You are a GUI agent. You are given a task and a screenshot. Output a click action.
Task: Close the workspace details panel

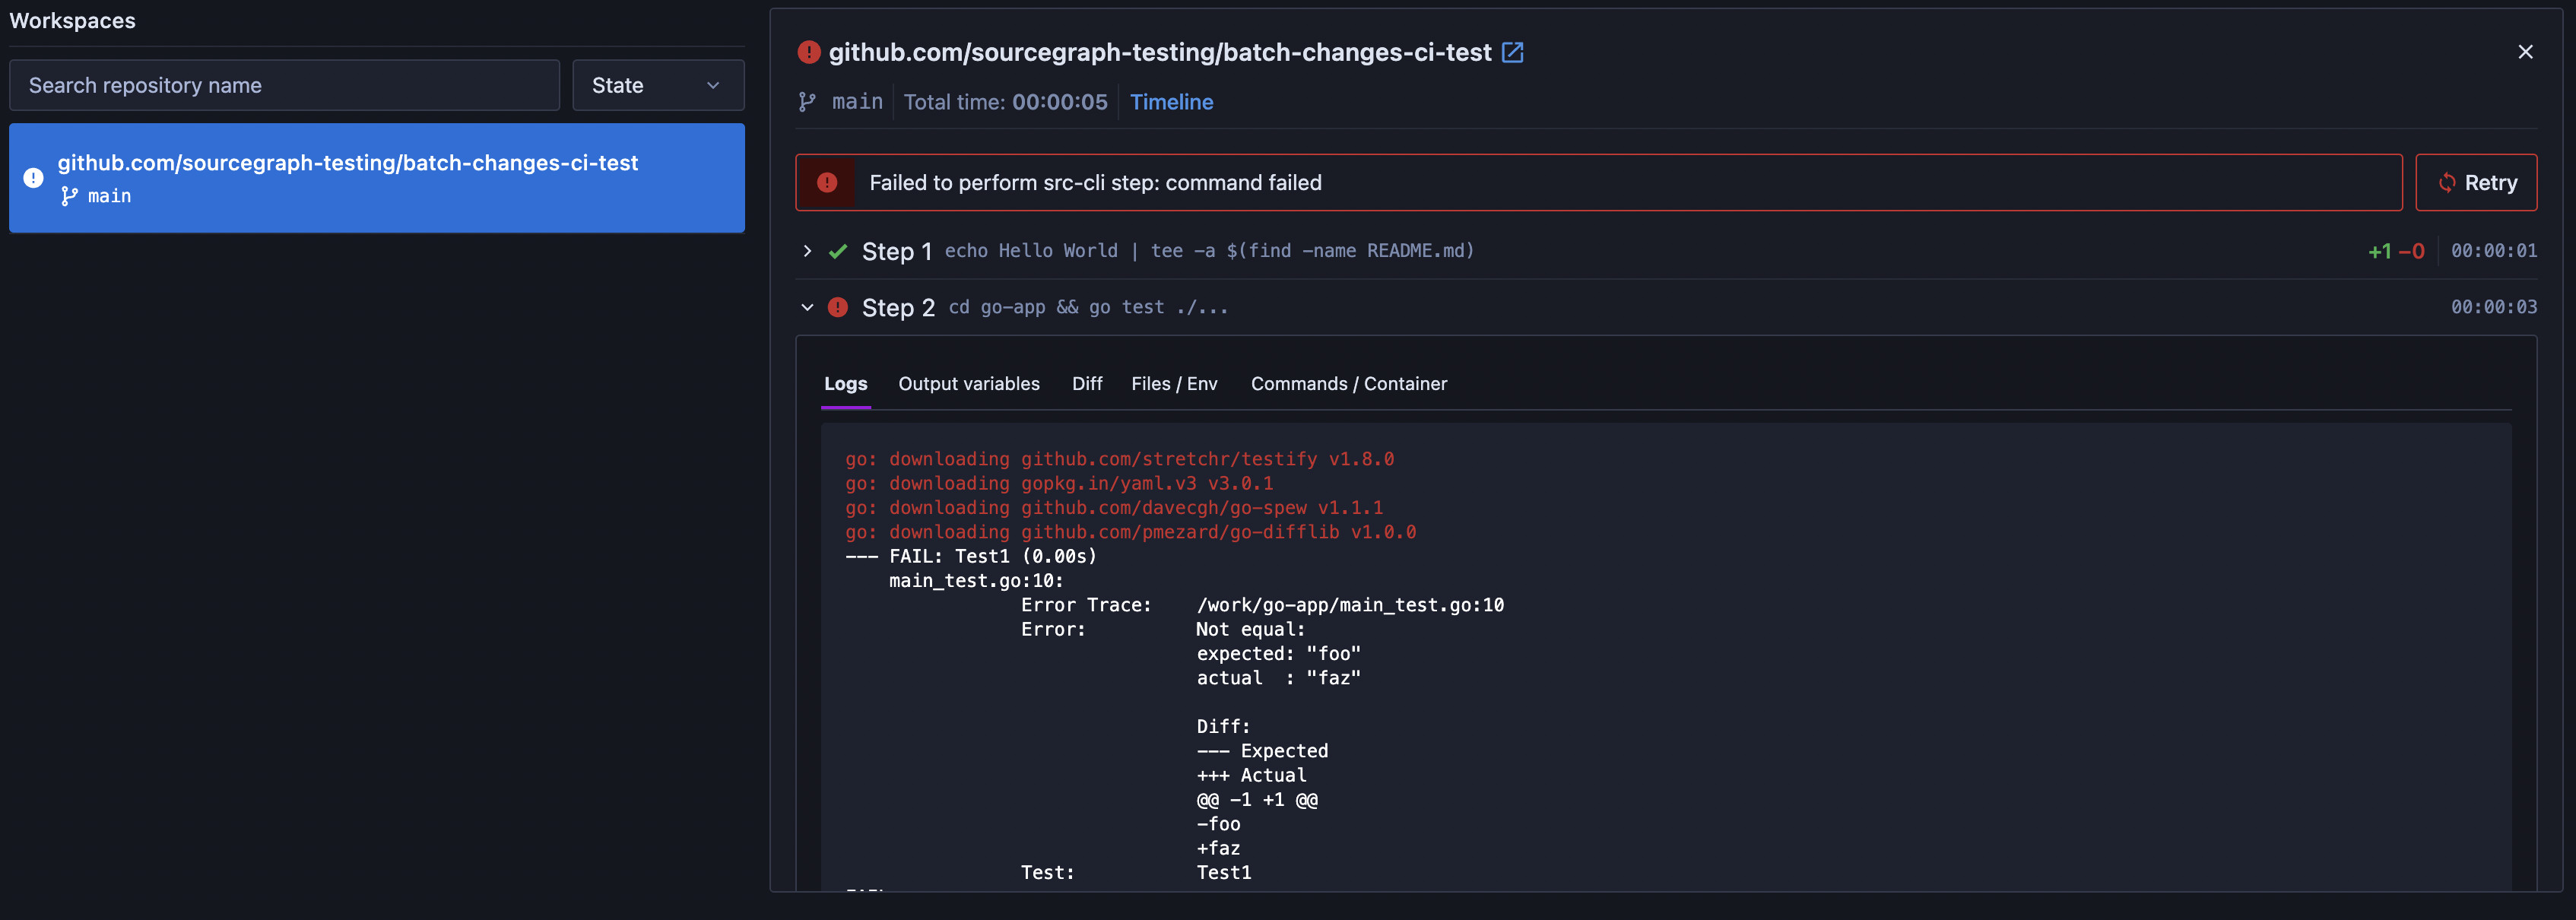(2525, 52)
